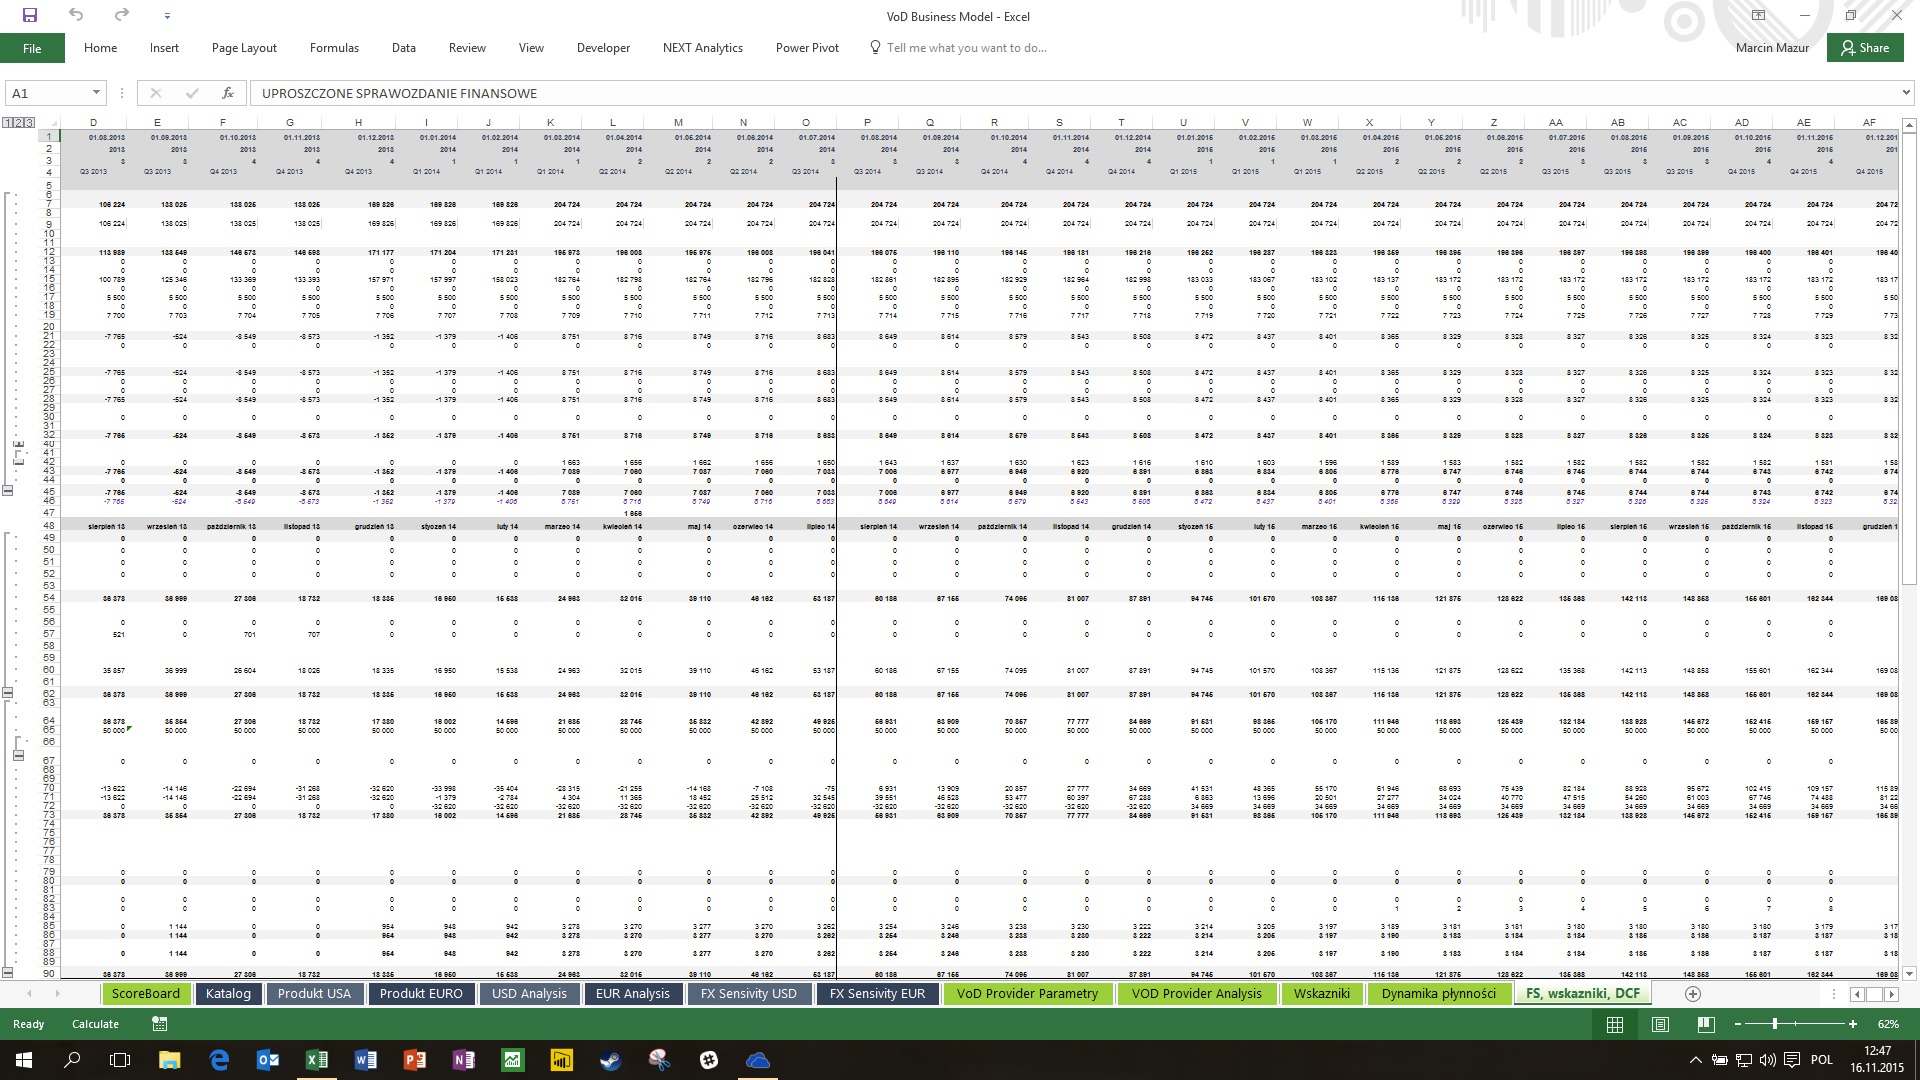Image resolution: width=1920 pixels, height=1080 pixels.
Task: Expand the formula bar chevron
Action: click(x=1906, y=93)
